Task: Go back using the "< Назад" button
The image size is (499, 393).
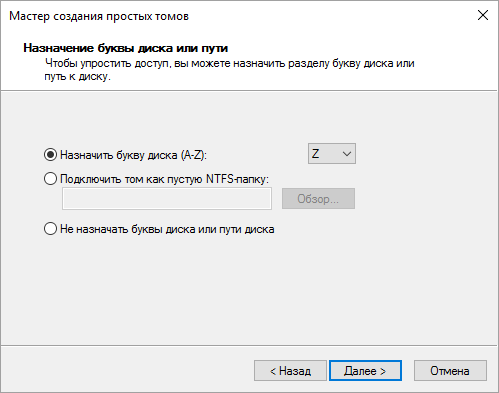Action: point(290,370)
